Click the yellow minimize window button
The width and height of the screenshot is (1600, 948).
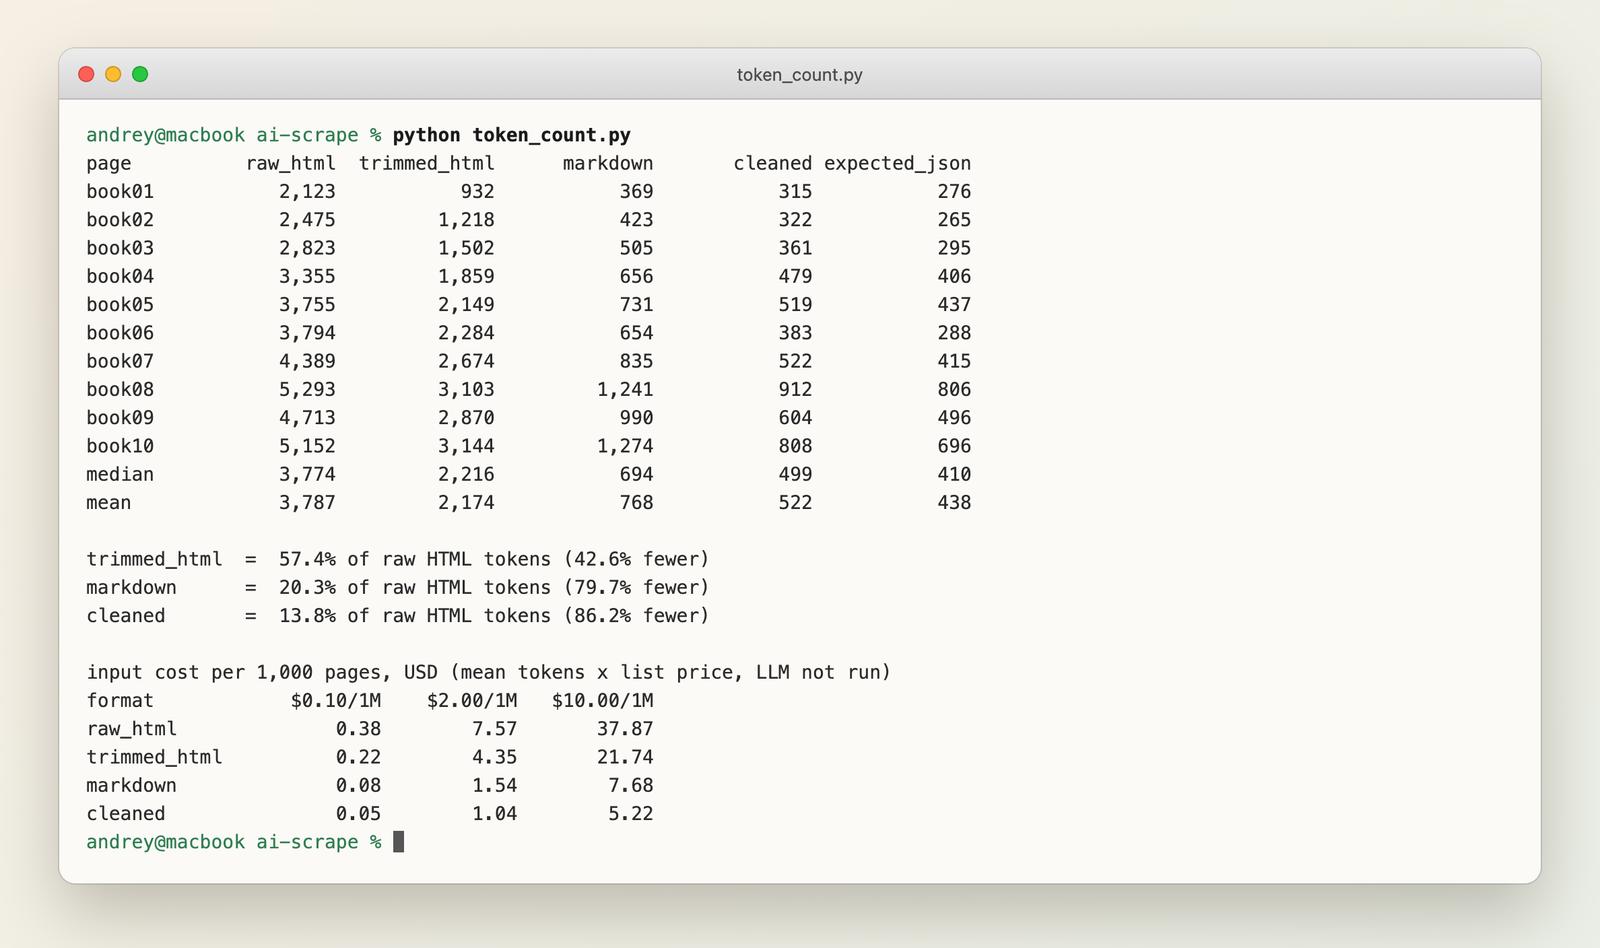point(113,74)
